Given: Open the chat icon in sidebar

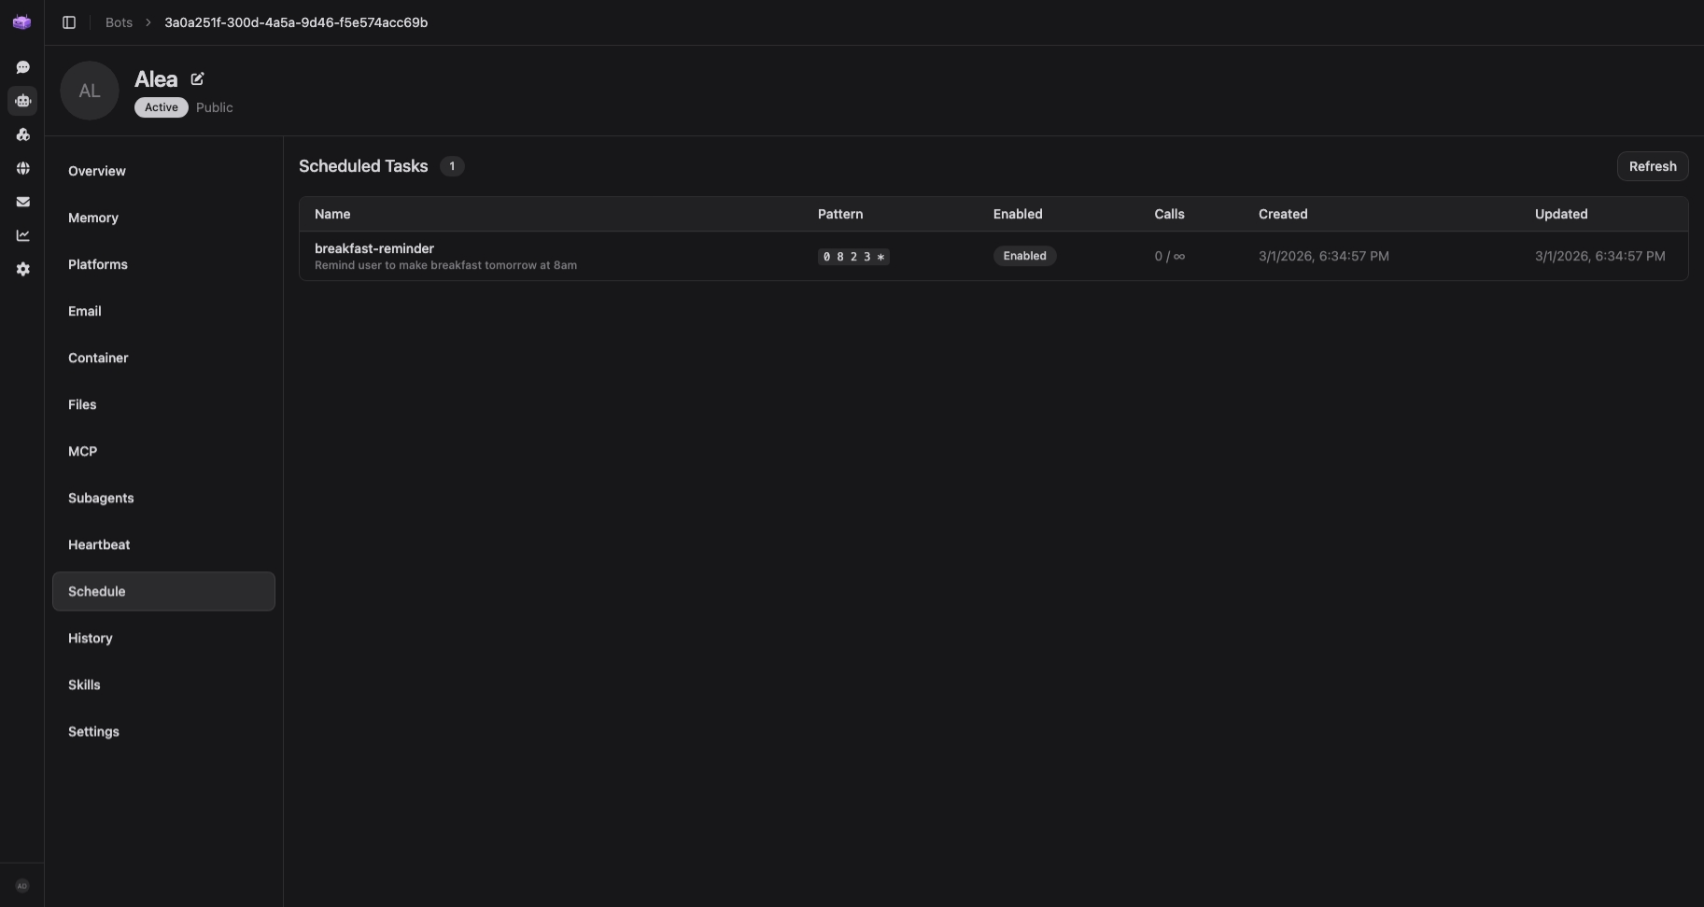Looking at the screenshot, I should 22,67.
